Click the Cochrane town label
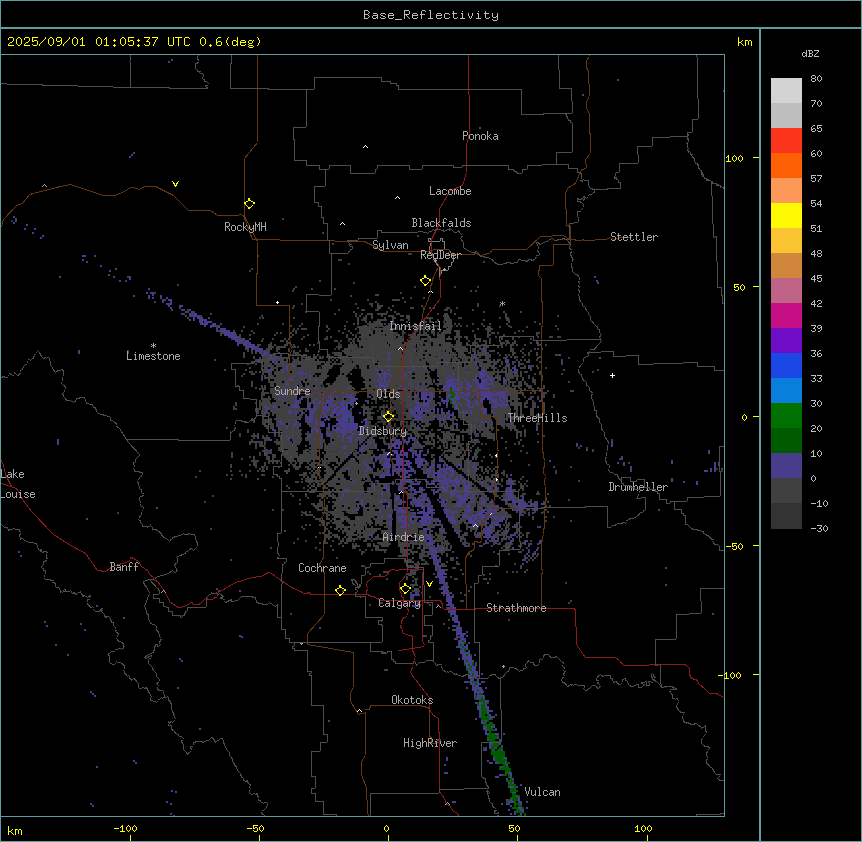The image size is (862, 842). pyautogui.click(x=322, y=568)
